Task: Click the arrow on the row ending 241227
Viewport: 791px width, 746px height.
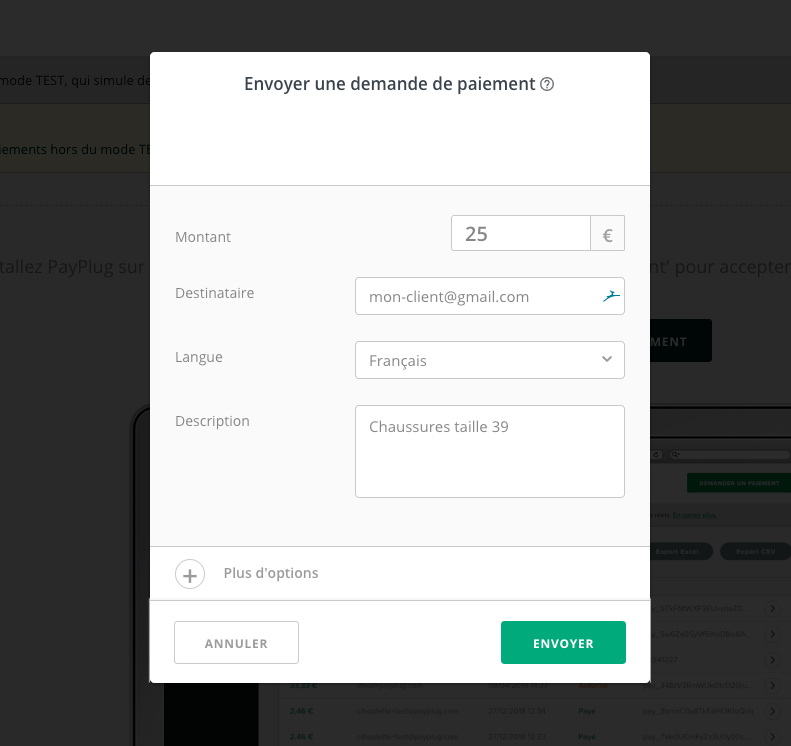Action: 773,659
